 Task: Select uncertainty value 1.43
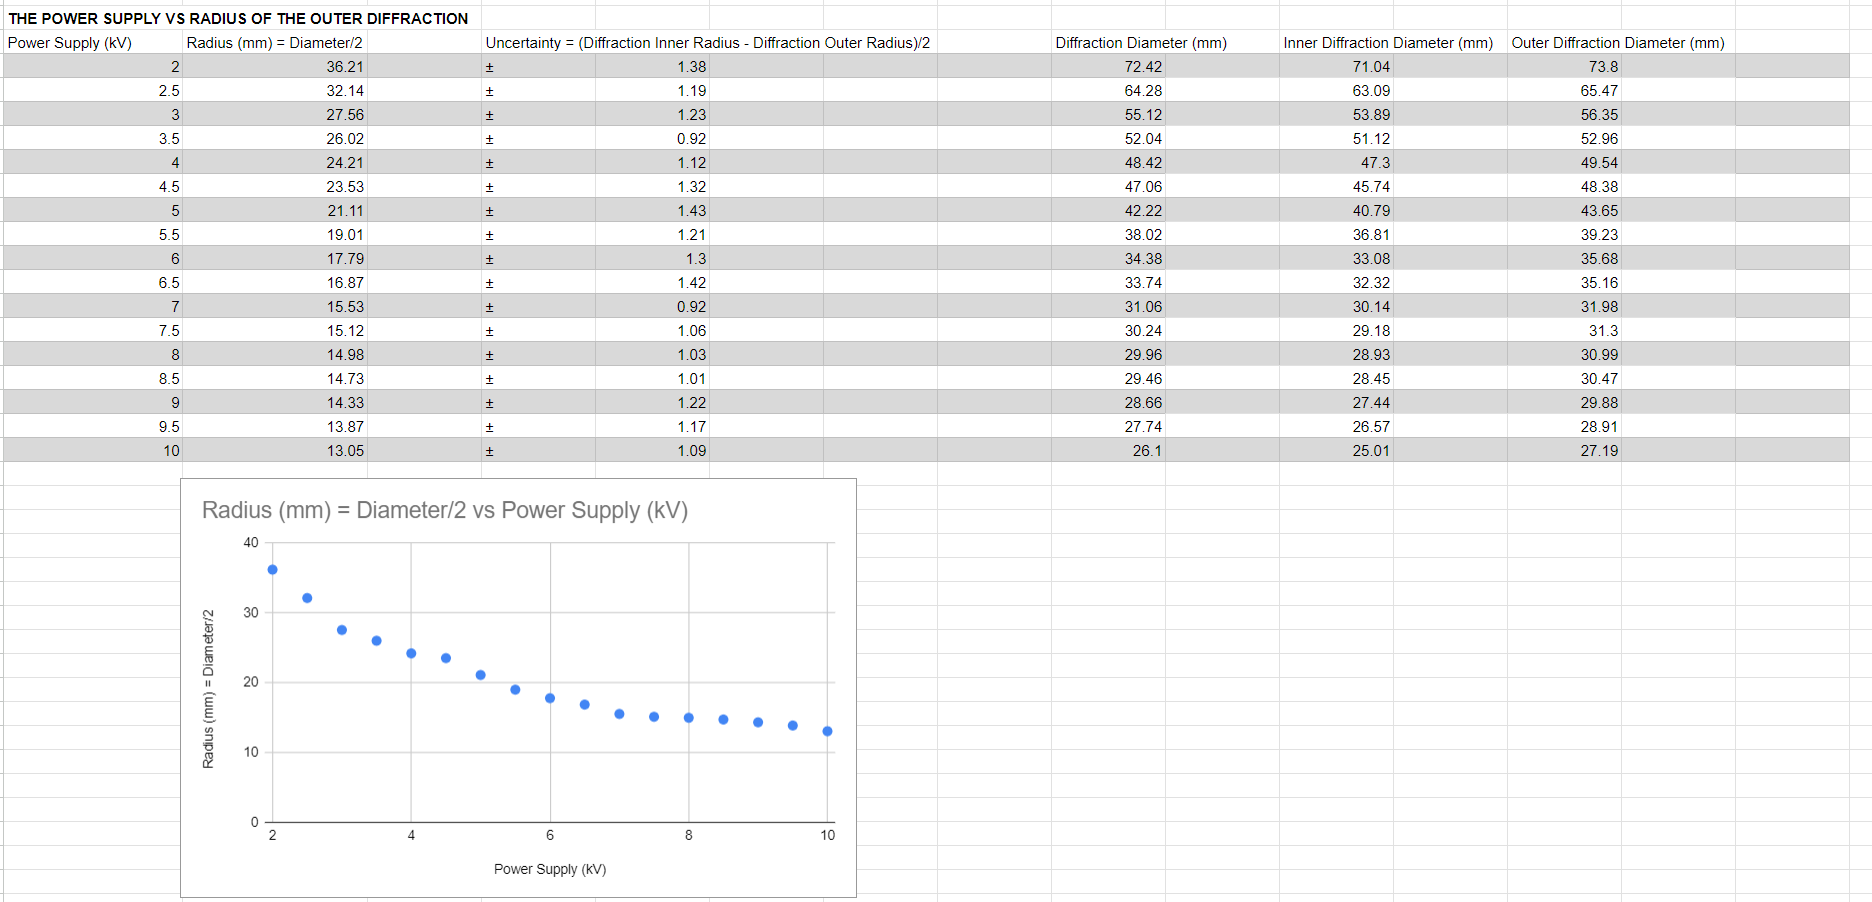(x=691, y=210)
